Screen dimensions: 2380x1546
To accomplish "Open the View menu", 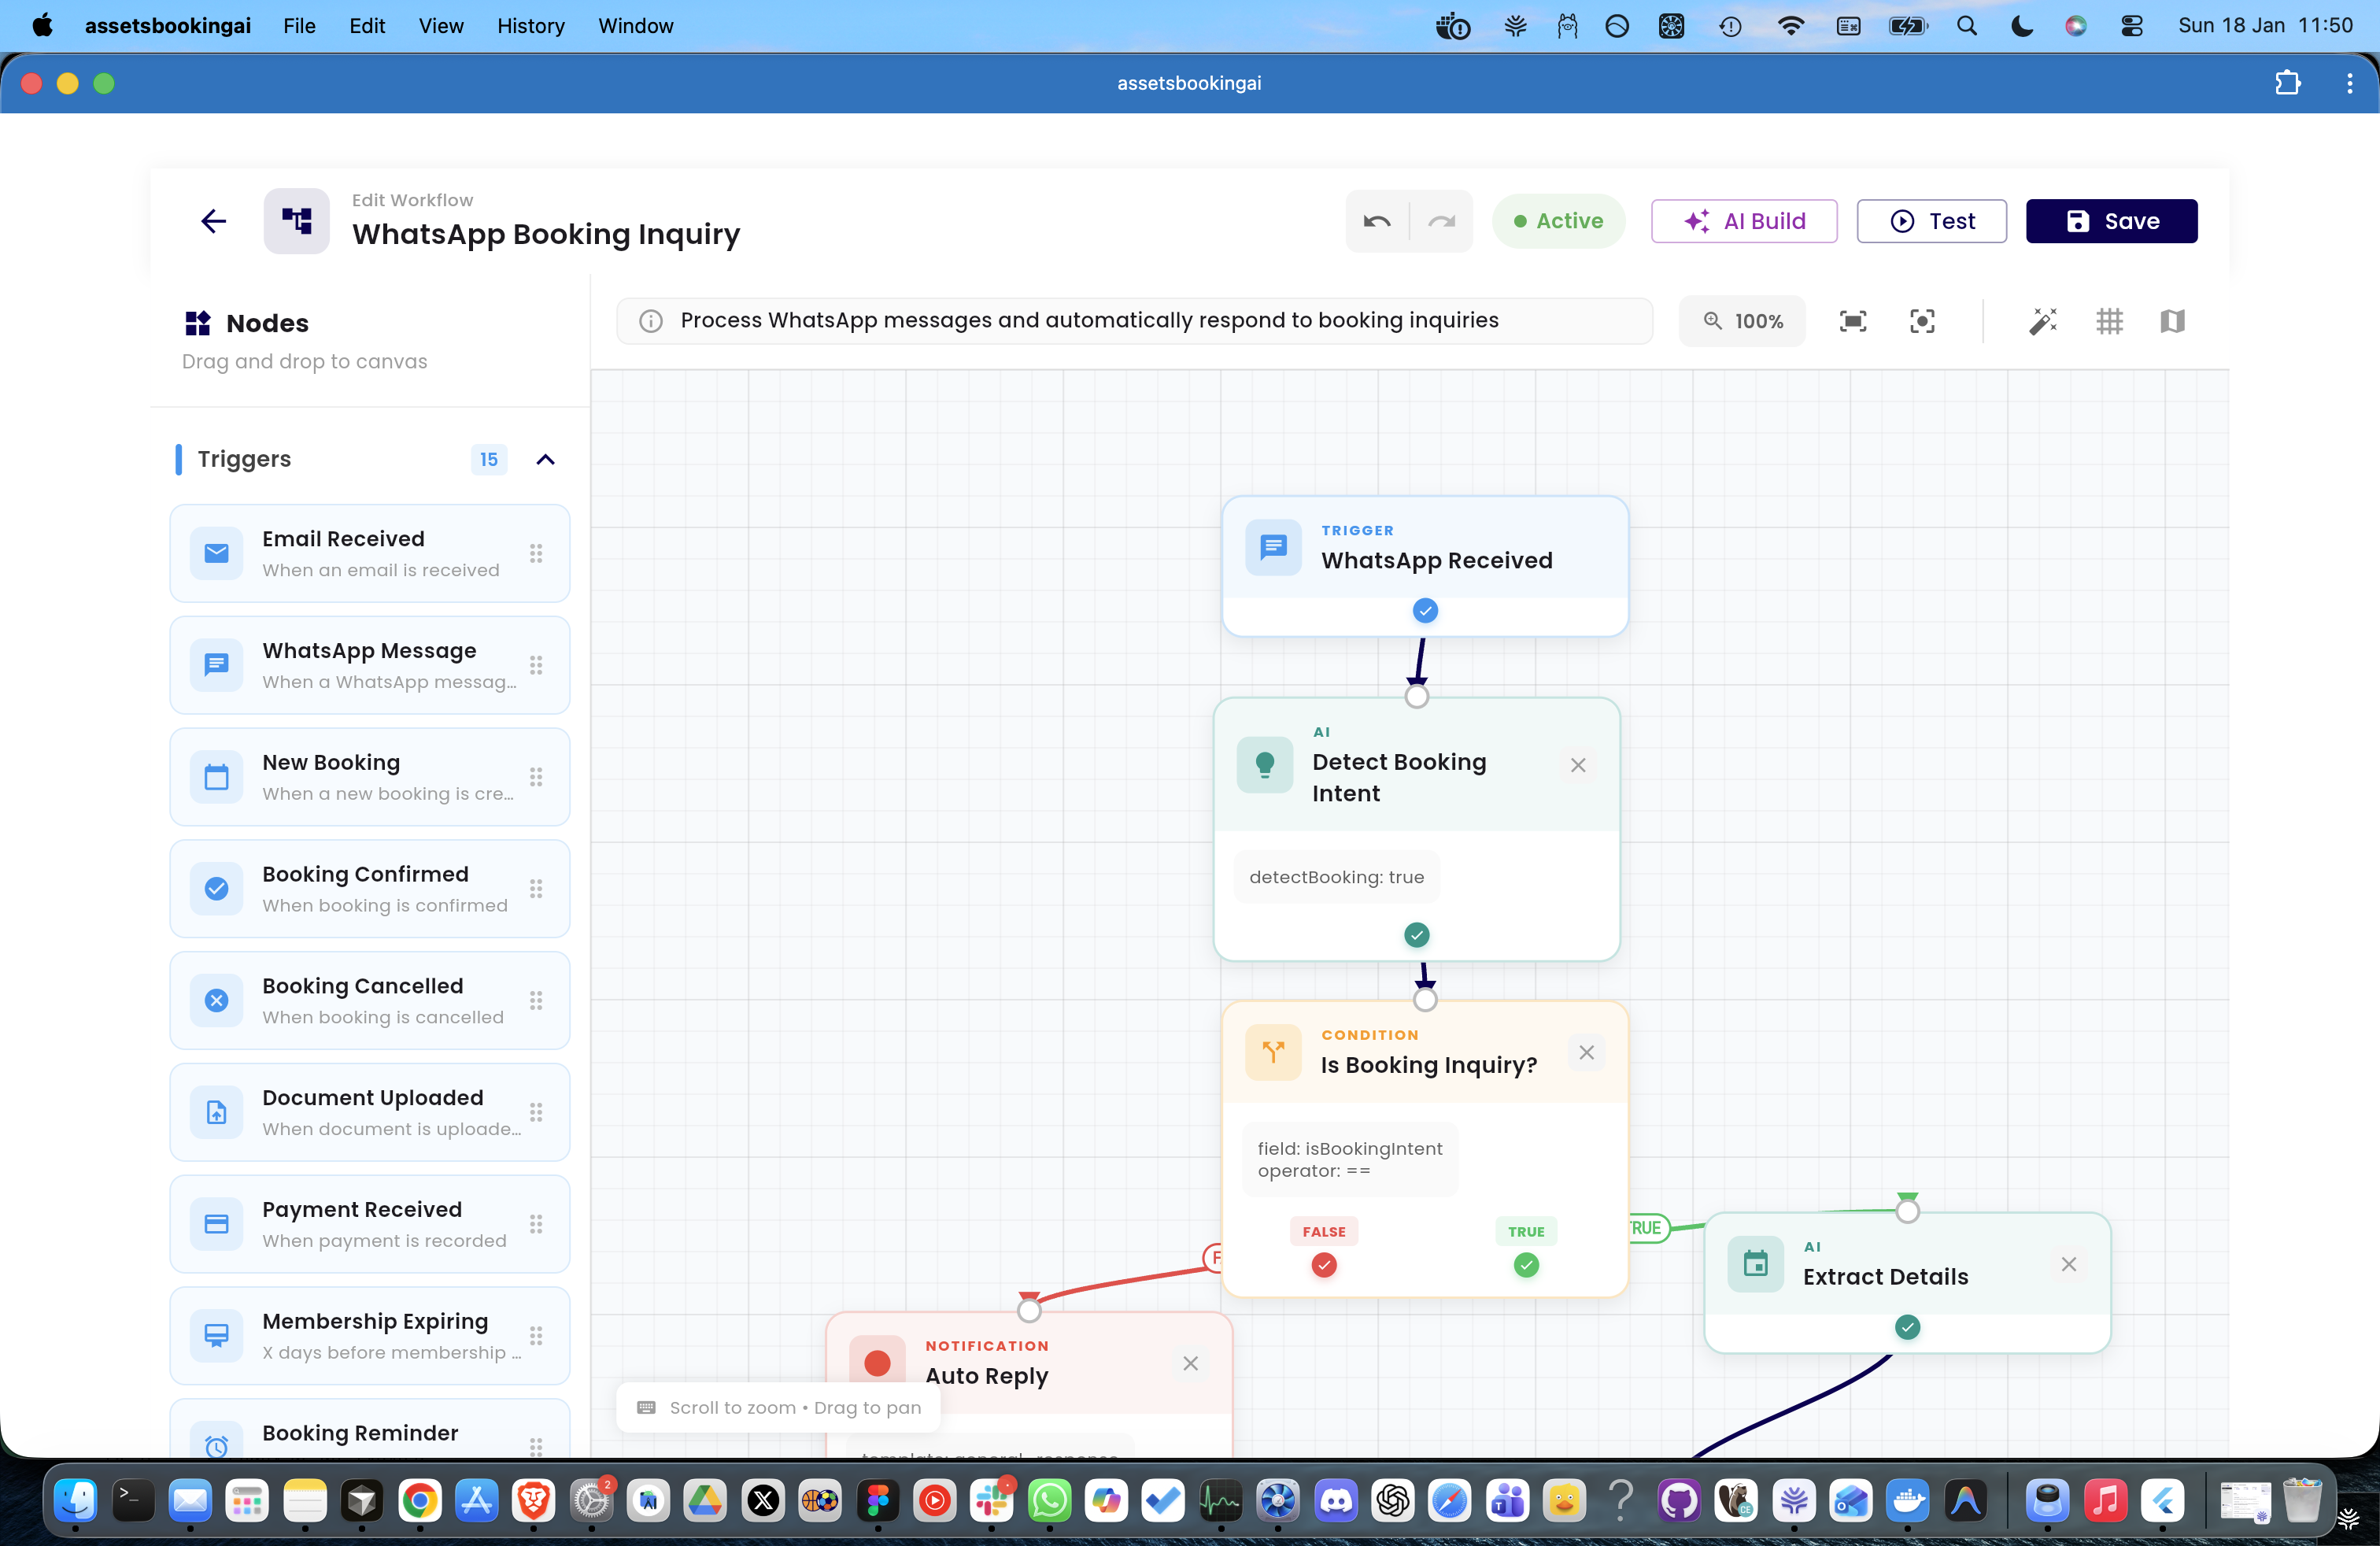I will pyautogui.click(x=440, y=26).
